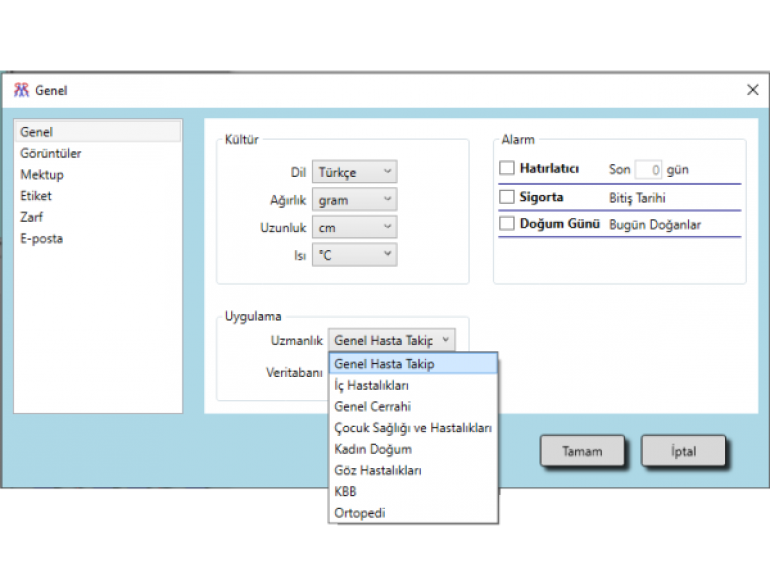Choose Ortopedi from the specialty list
This screenshot has width=770, height=577.
[413, 513]
